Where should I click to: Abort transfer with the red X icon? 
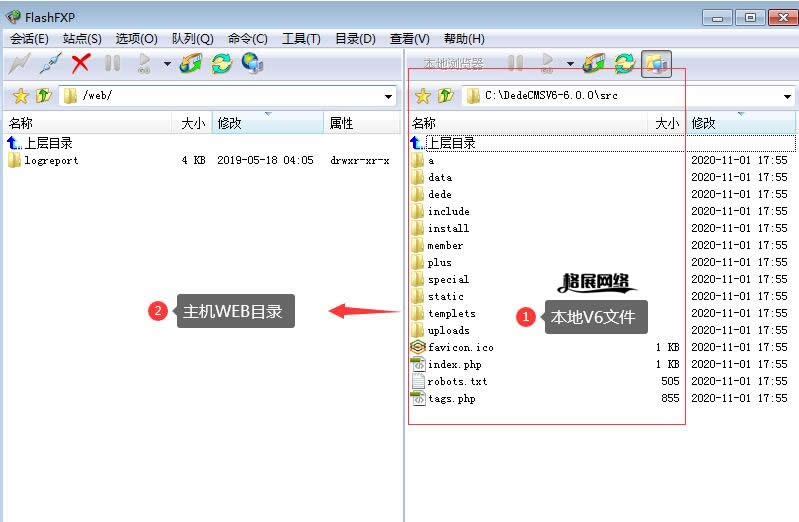pos(81,64)
